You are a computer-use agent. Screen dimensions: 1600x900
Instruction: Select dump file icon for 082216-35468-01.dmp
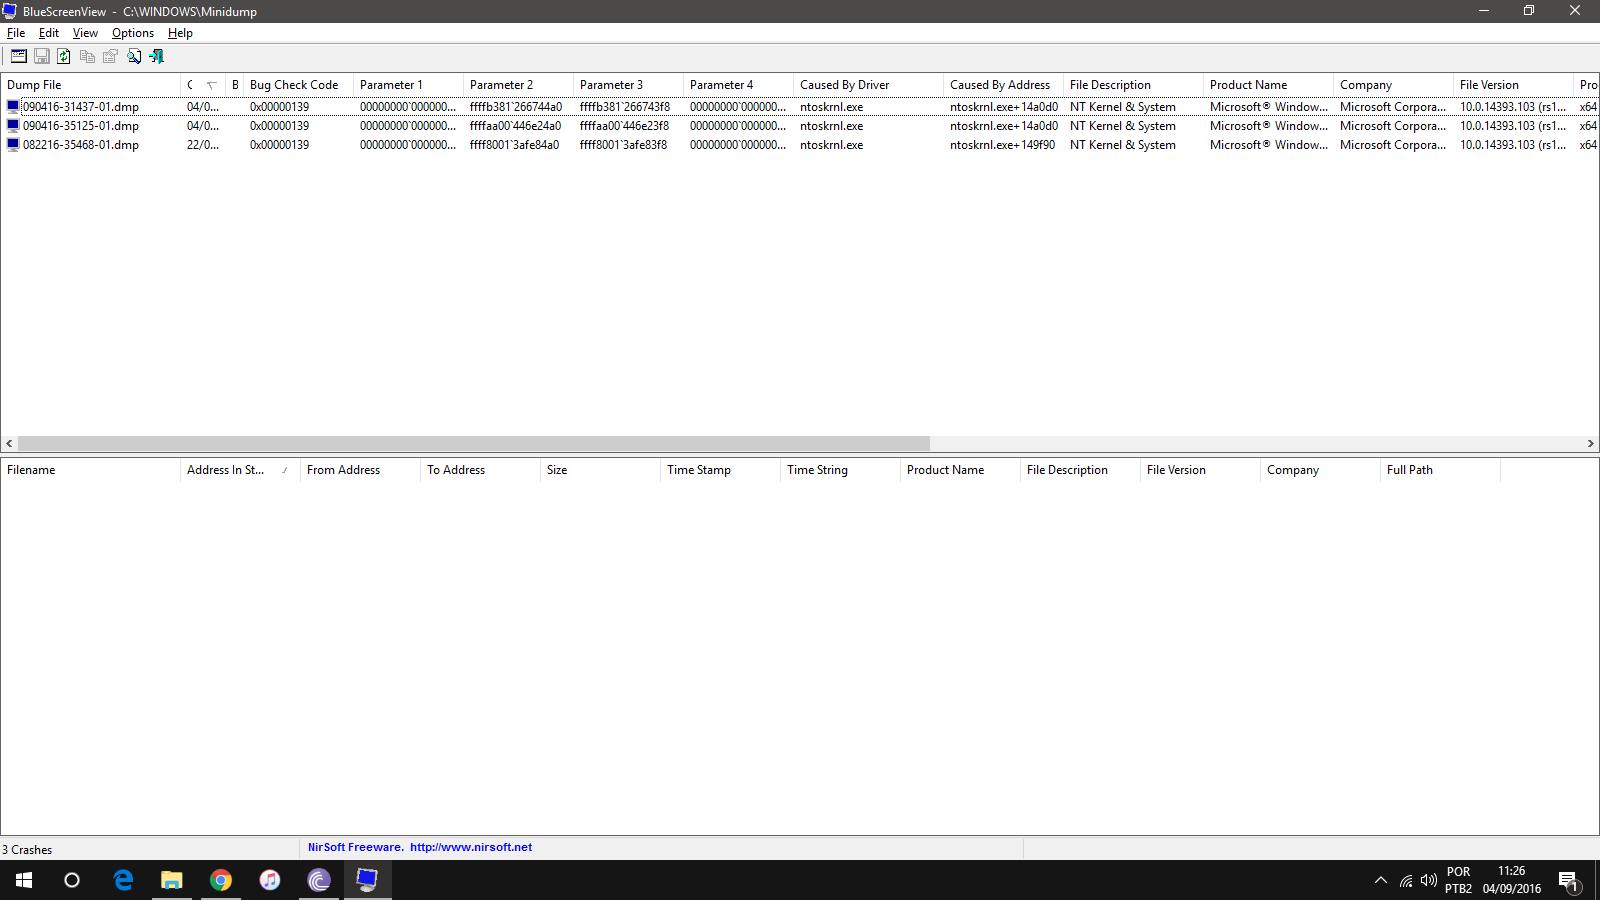click(x=13, y=145)
